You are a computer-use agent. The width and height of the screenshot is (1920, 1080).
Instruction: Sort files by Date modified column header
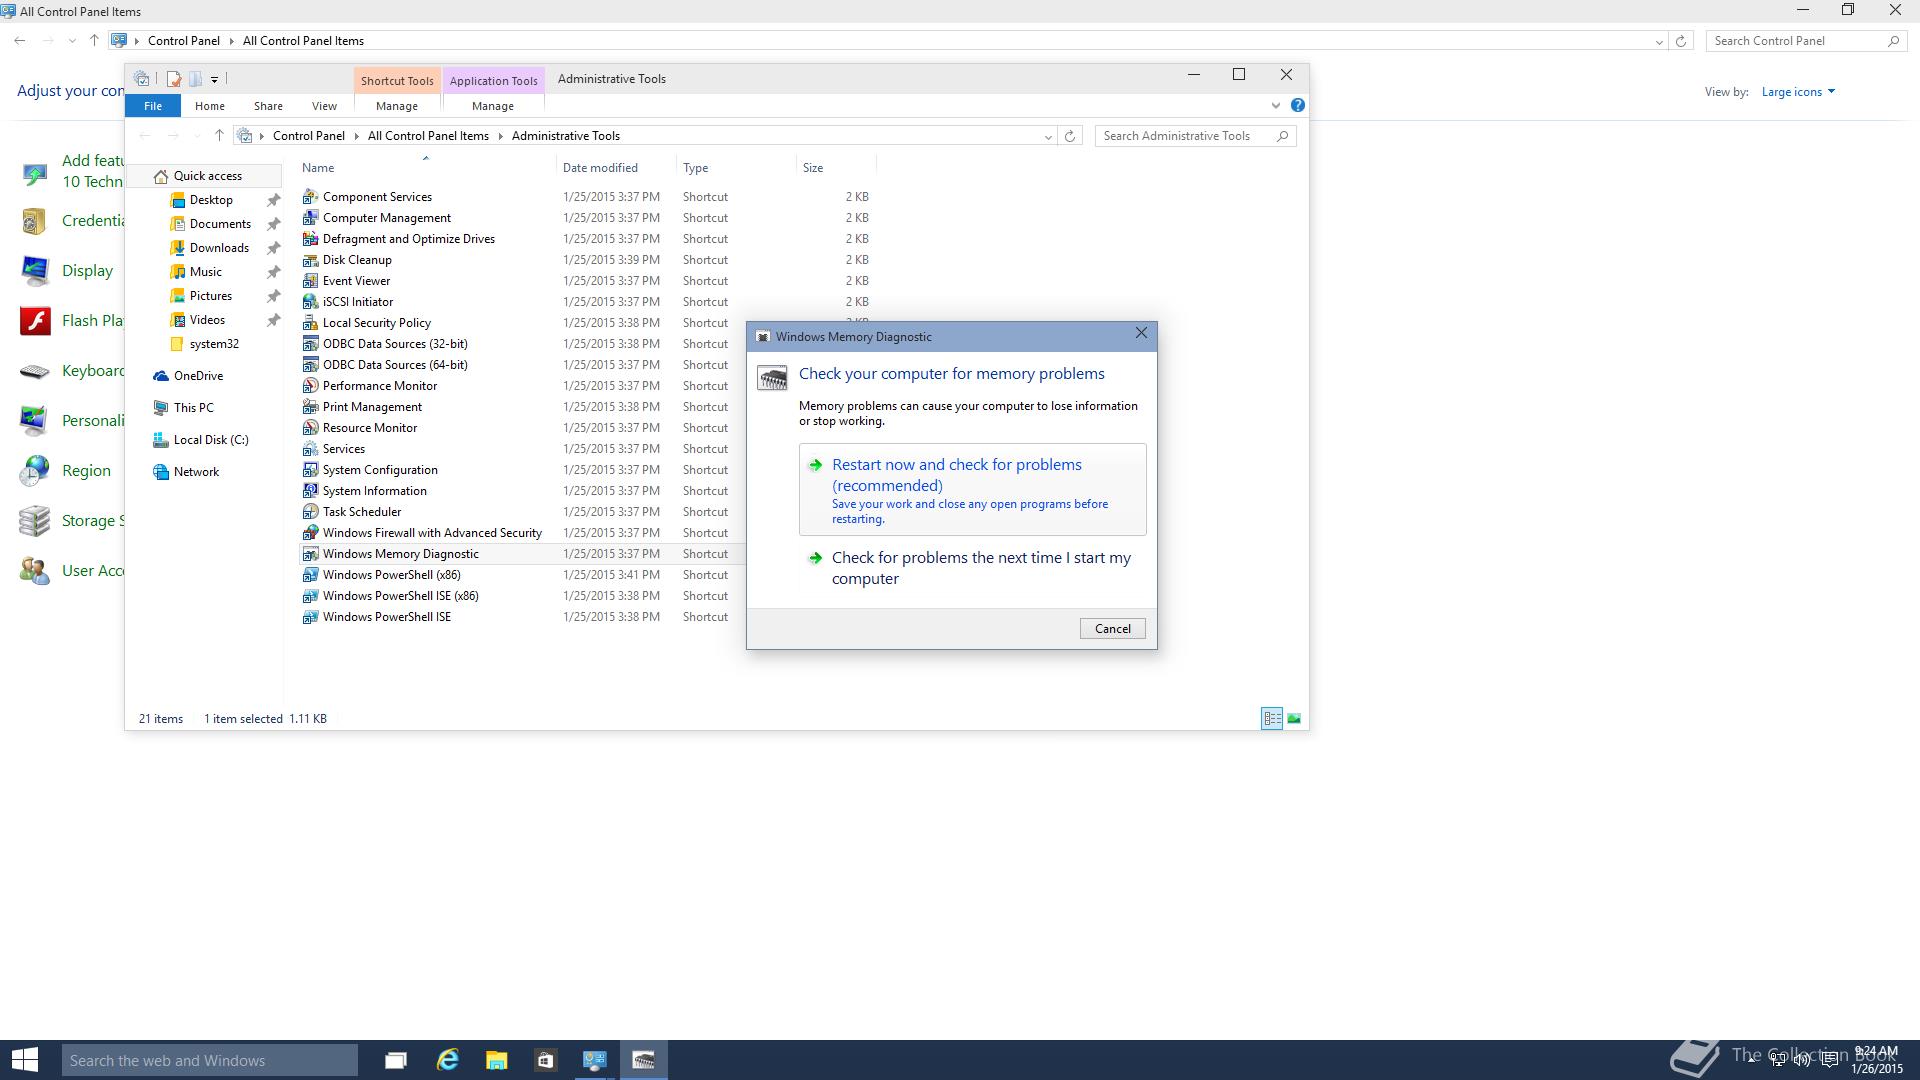(616, 168)
